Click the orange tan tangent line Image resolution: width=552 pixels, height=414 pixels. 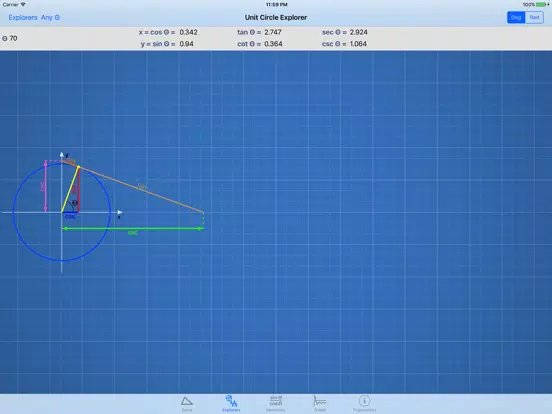click(141, 189)
